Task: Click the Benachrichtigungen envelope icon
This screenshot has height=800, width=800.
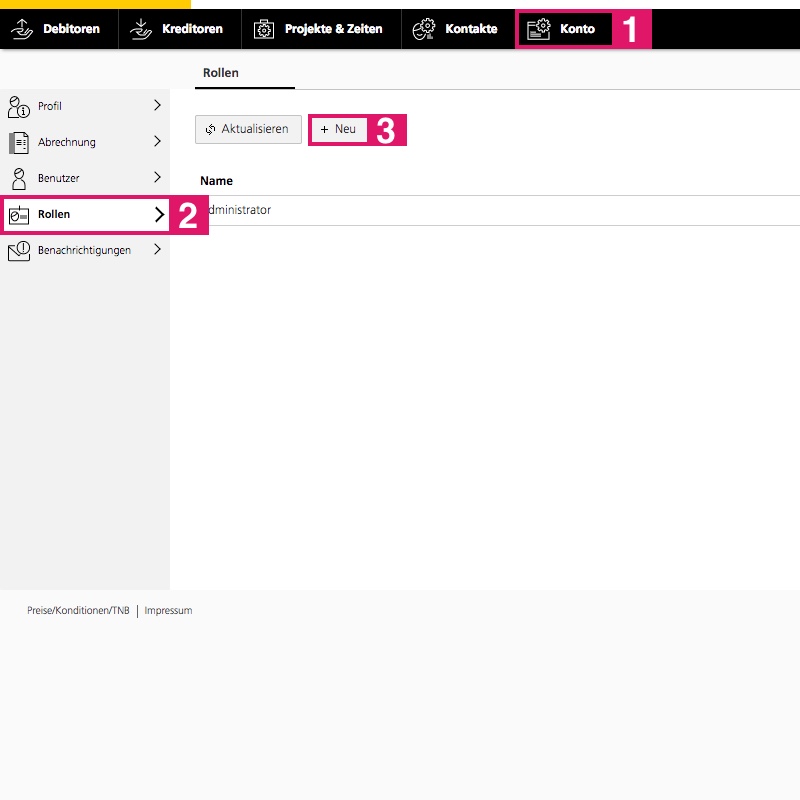Action: (x=19, y=250)
